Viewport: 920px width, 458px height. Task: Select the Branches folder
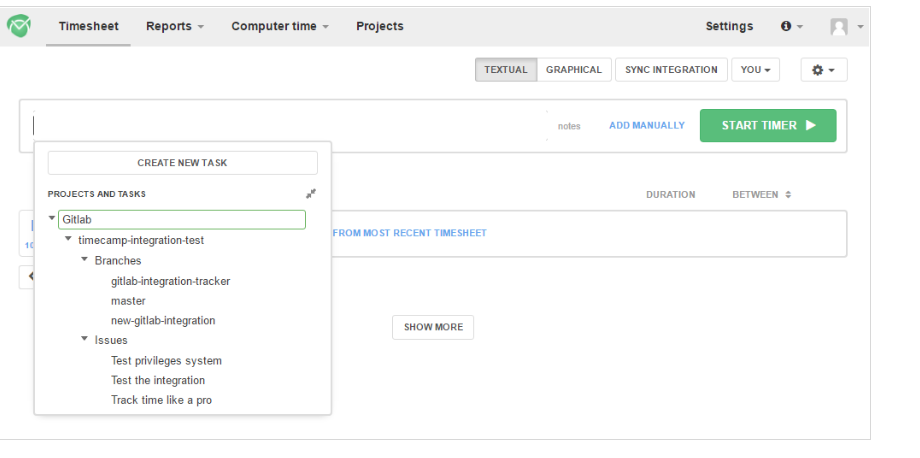pos(118,260)
